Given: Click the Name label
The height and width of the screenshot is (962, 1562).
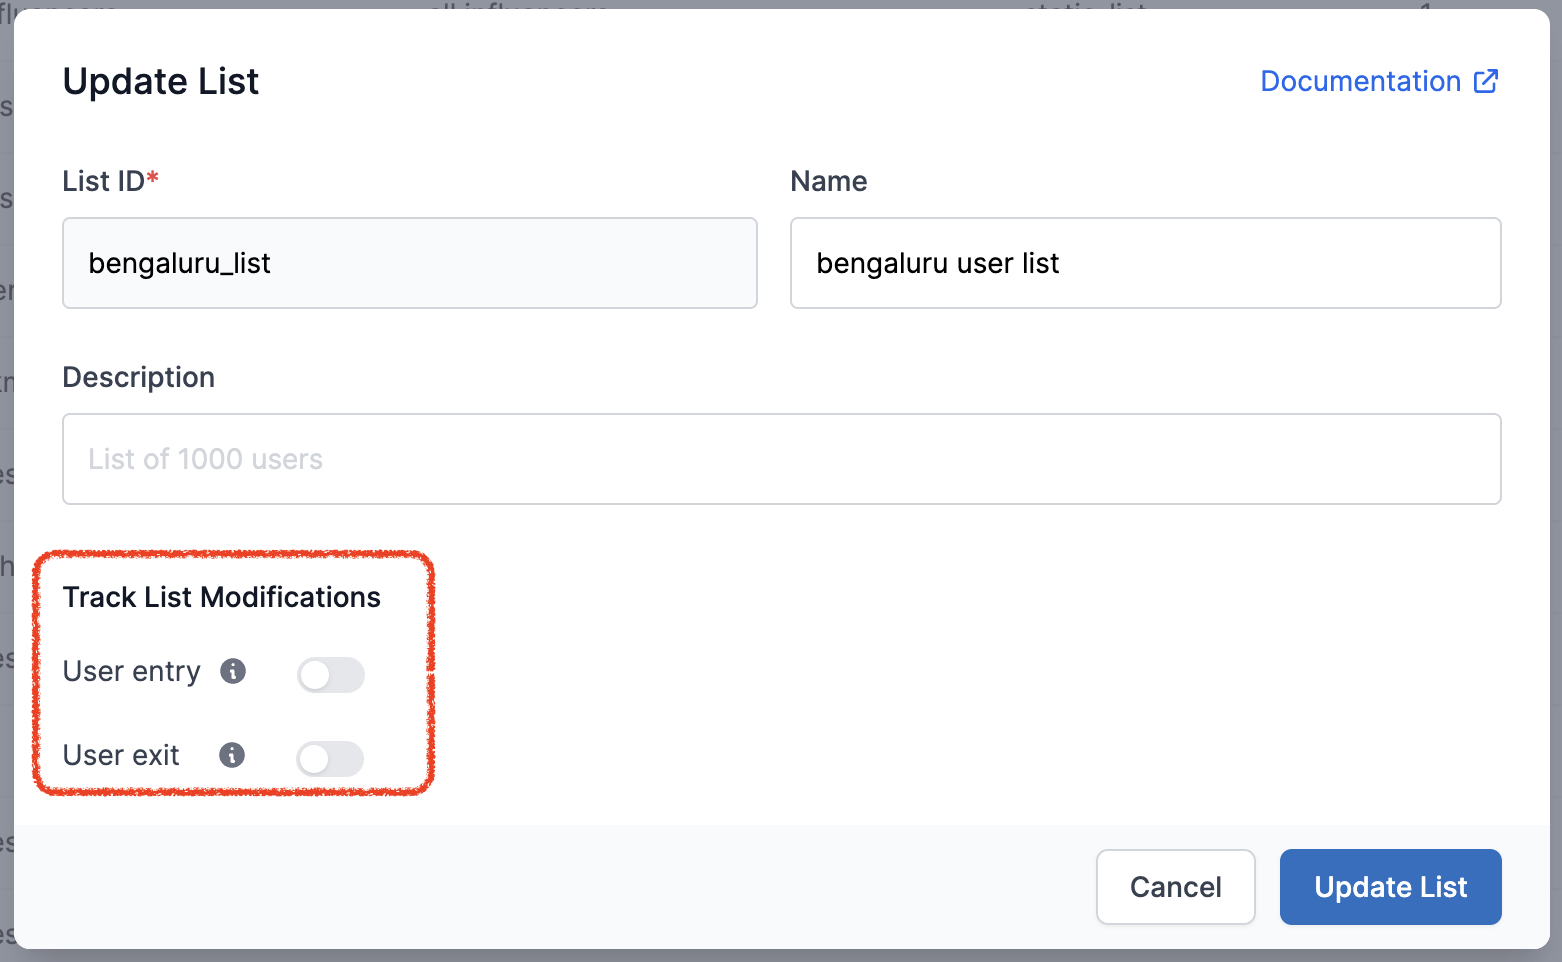Looking at the screenshot, I should pos(829,181).
